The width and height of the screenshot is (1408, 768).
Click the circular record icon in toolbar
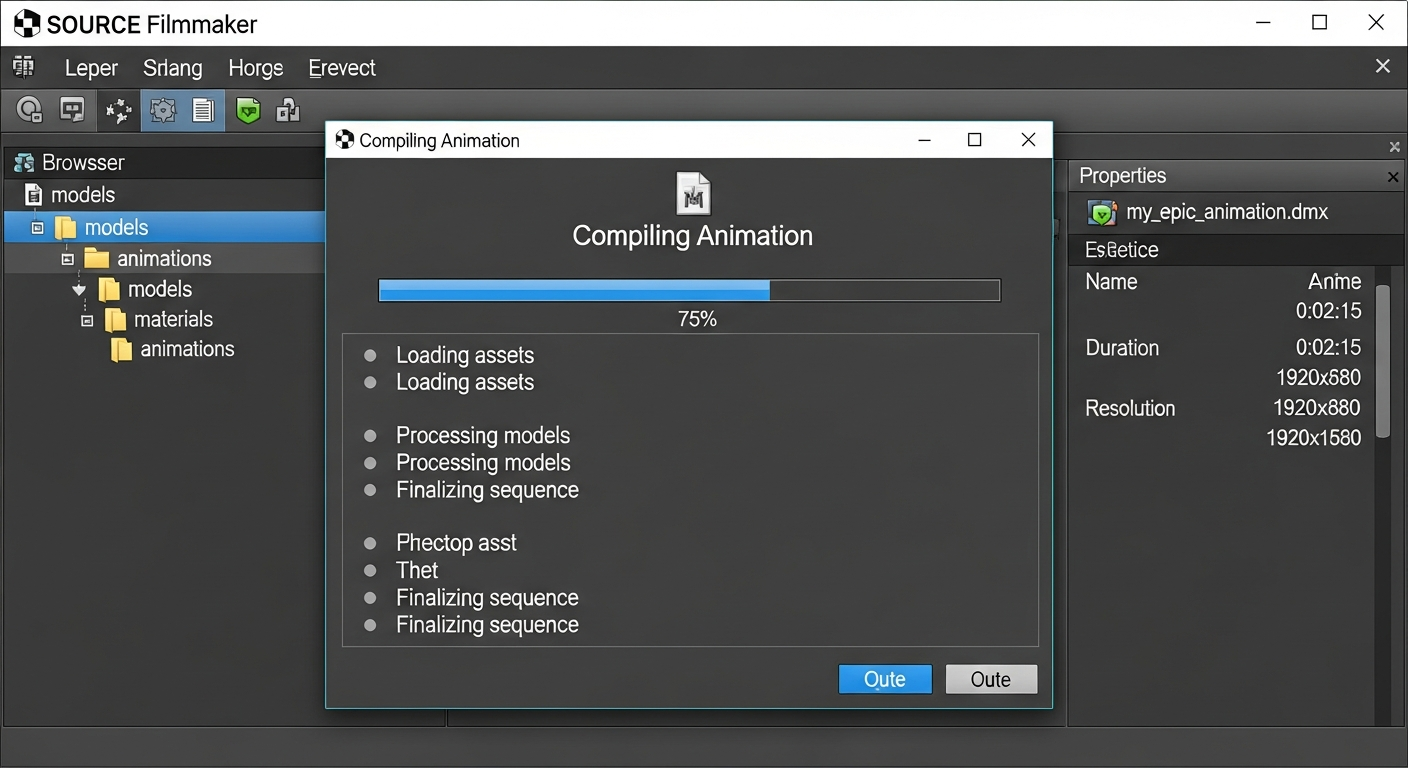30,110
